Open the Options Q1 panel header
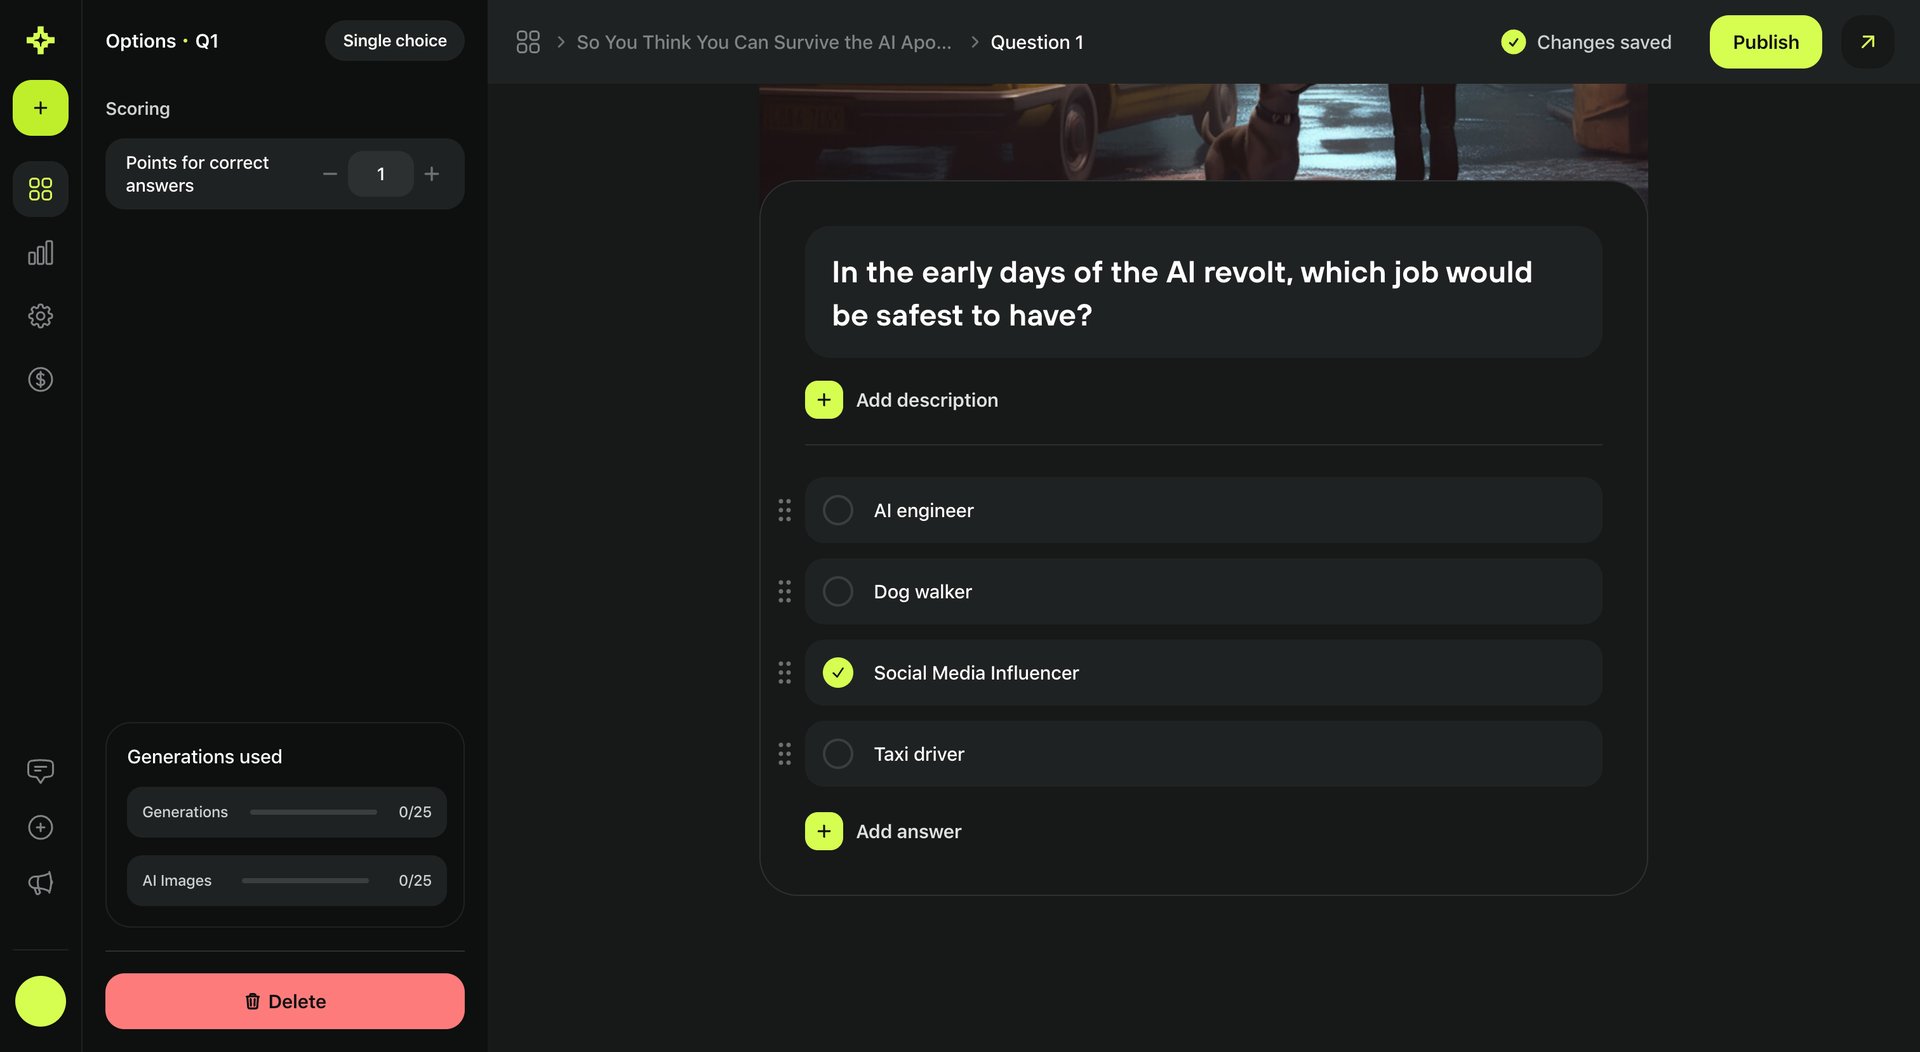 point(162,41)
